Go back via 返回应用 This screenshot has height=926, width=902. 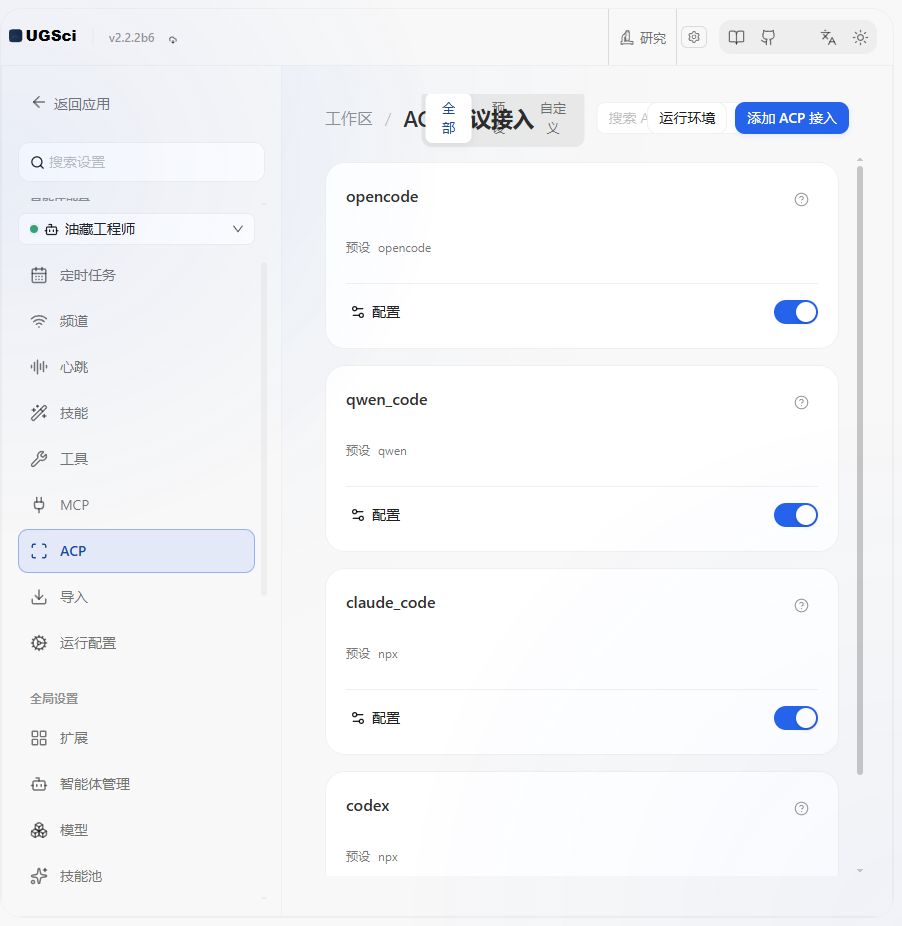click(71, 104)
